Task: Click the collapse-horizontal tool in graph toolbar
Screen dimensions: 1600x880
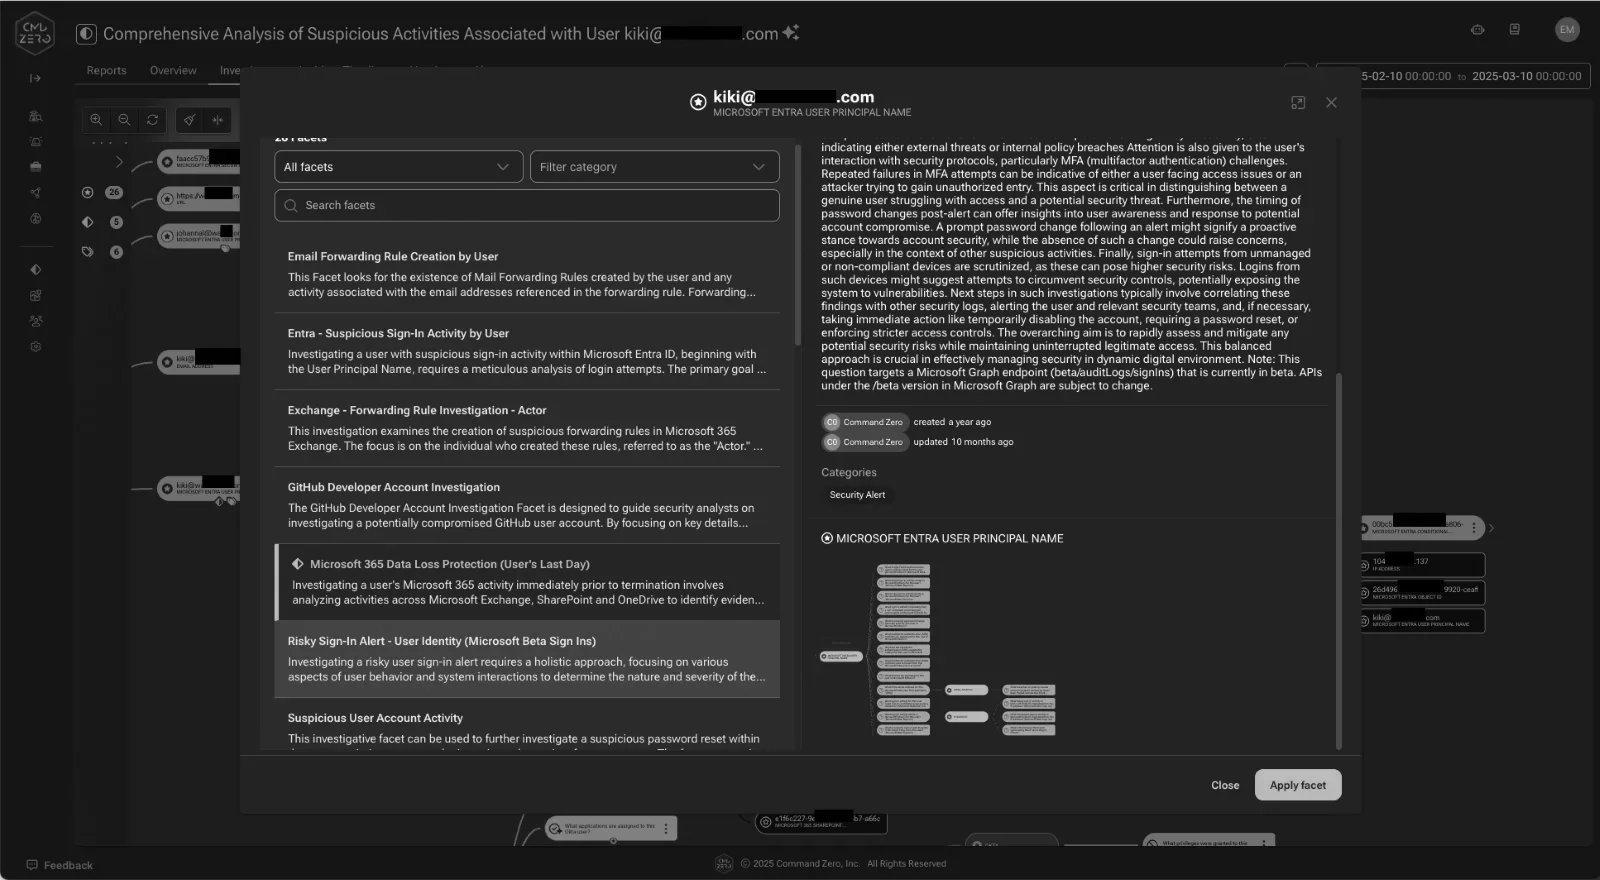Action: click(x=218, y=120)
